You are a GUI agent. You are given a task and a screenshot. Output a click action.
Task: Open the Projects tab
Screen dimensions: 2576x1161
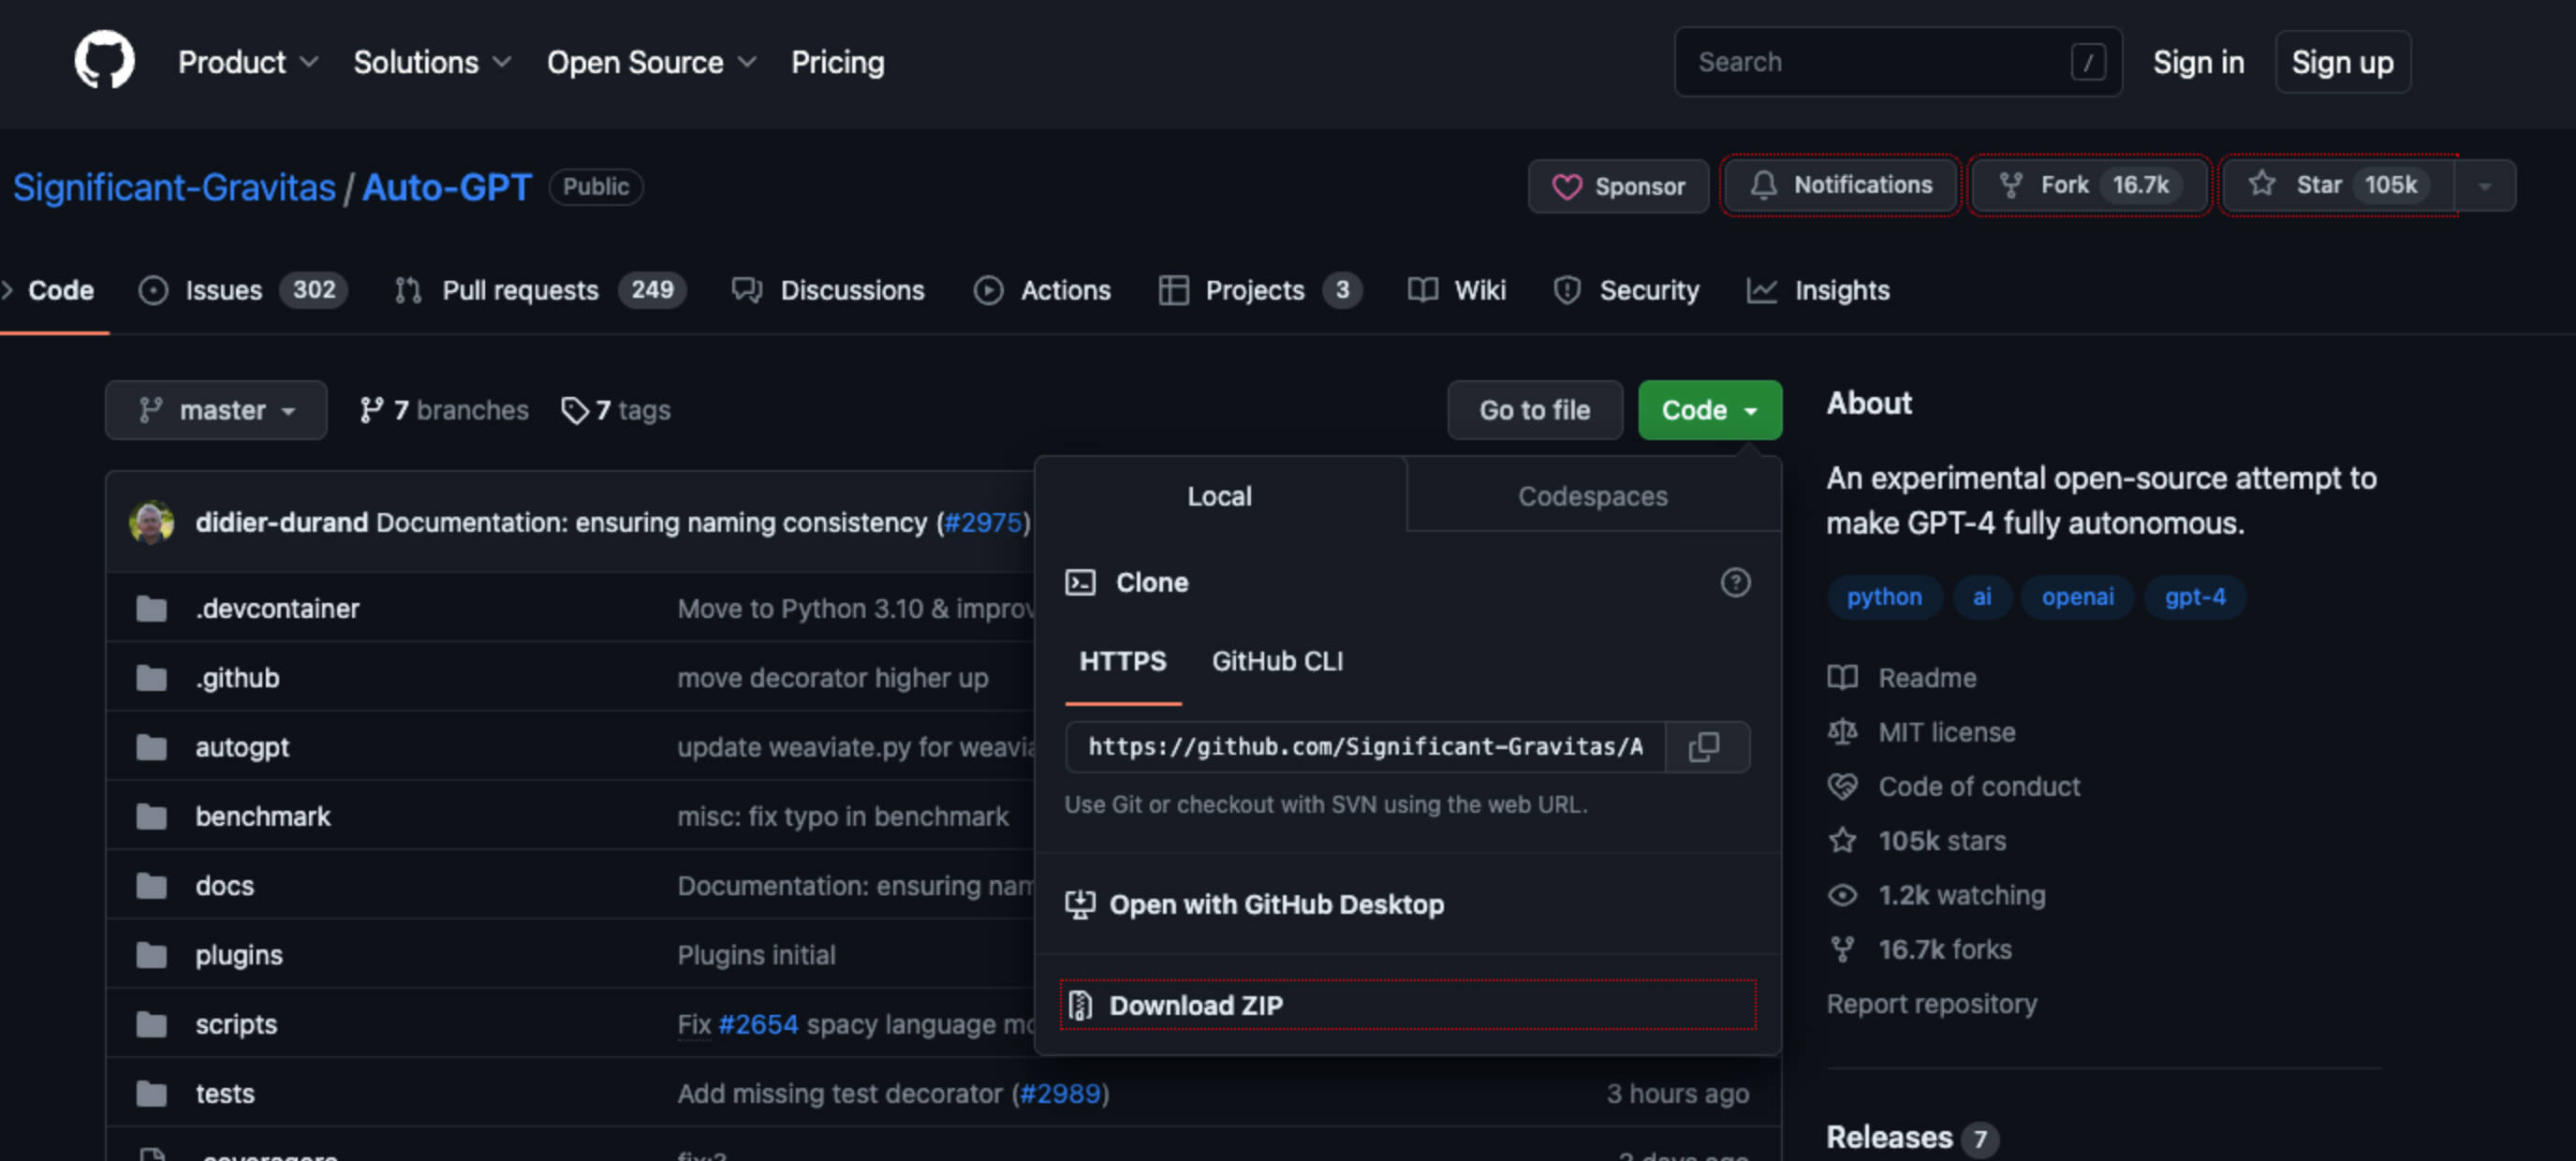pos(1260,290)
